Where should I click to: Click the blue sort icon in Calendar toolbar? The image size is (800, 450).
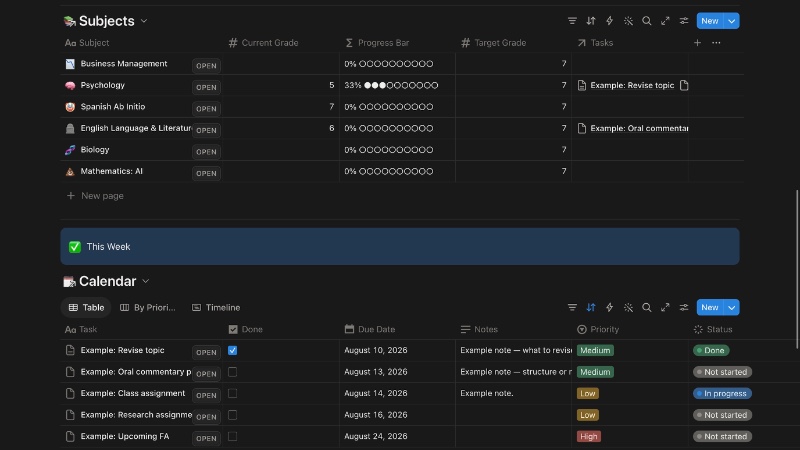[590, 307]
